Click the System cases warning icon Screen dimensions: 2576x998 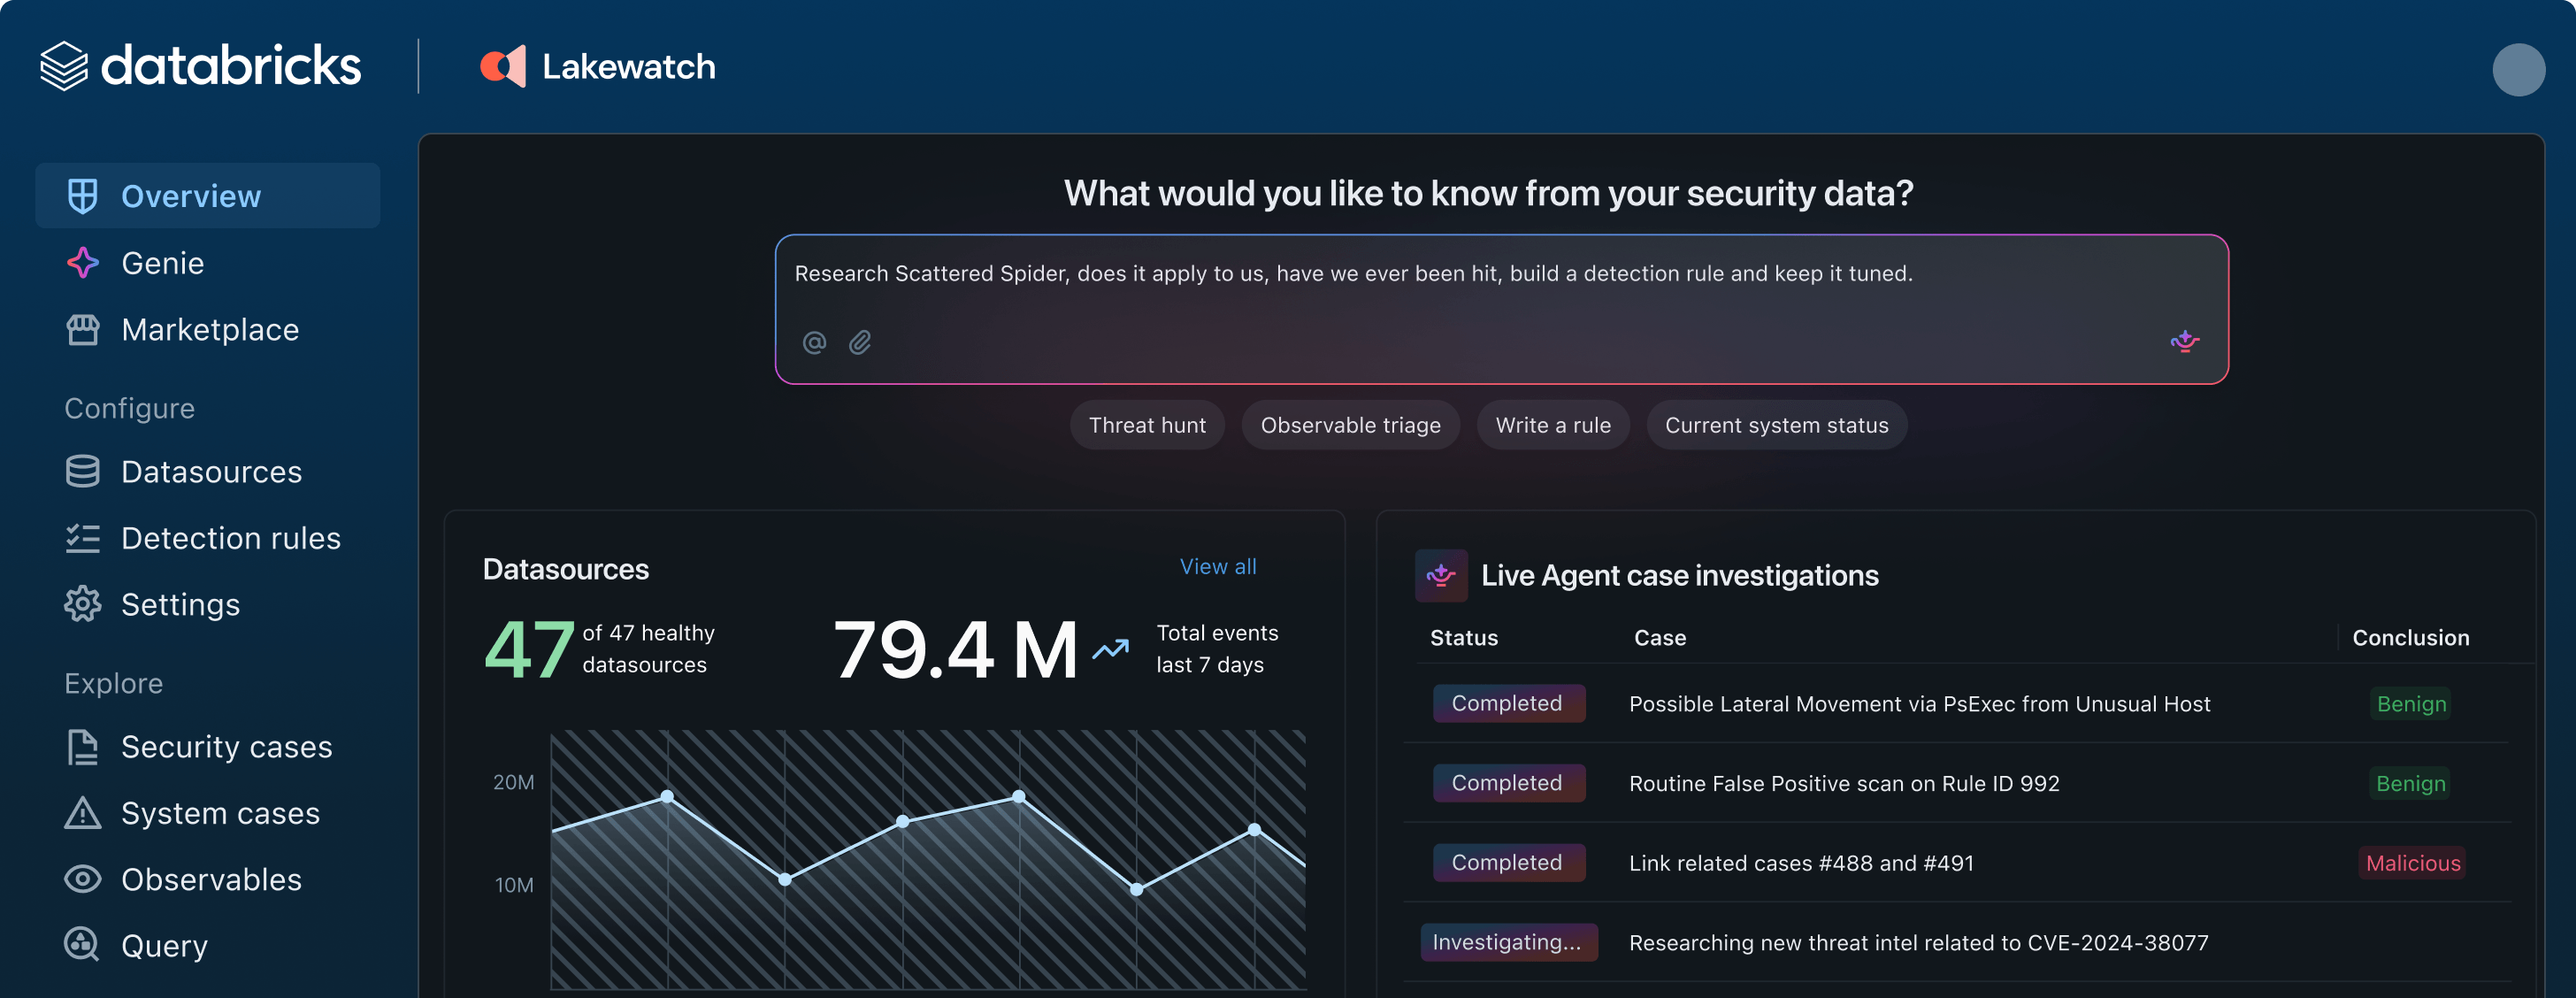[84, 813]
